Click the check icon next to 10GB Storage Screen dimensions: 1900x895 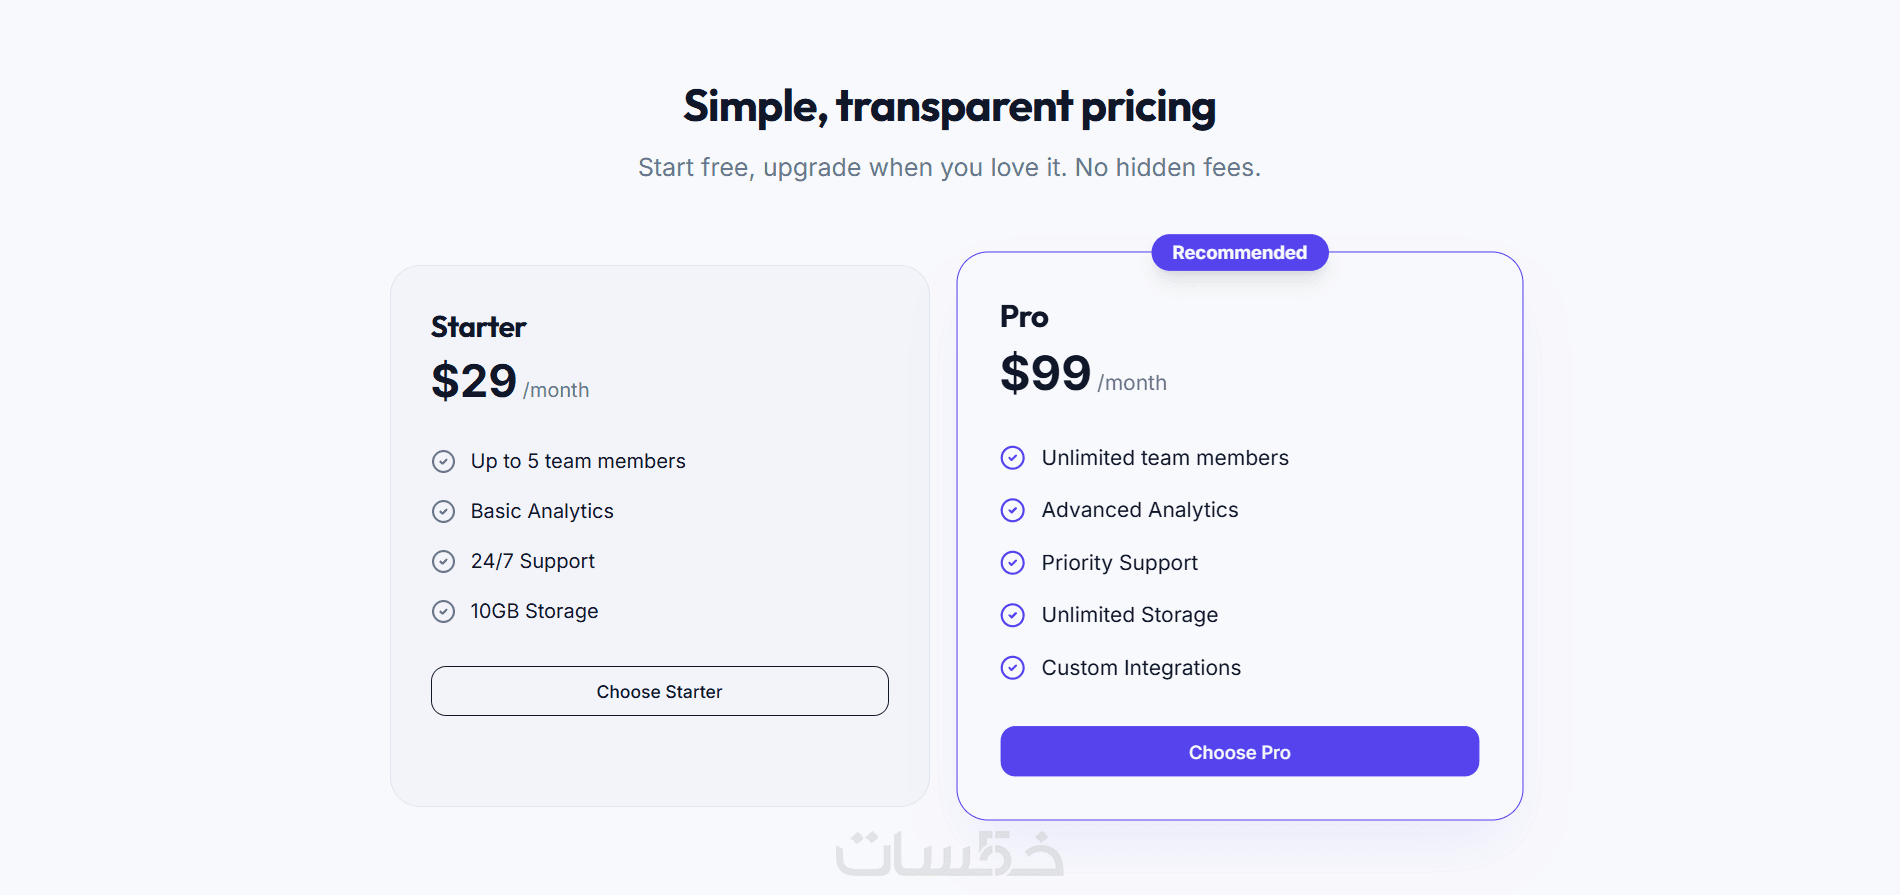[x=443, y=611]
